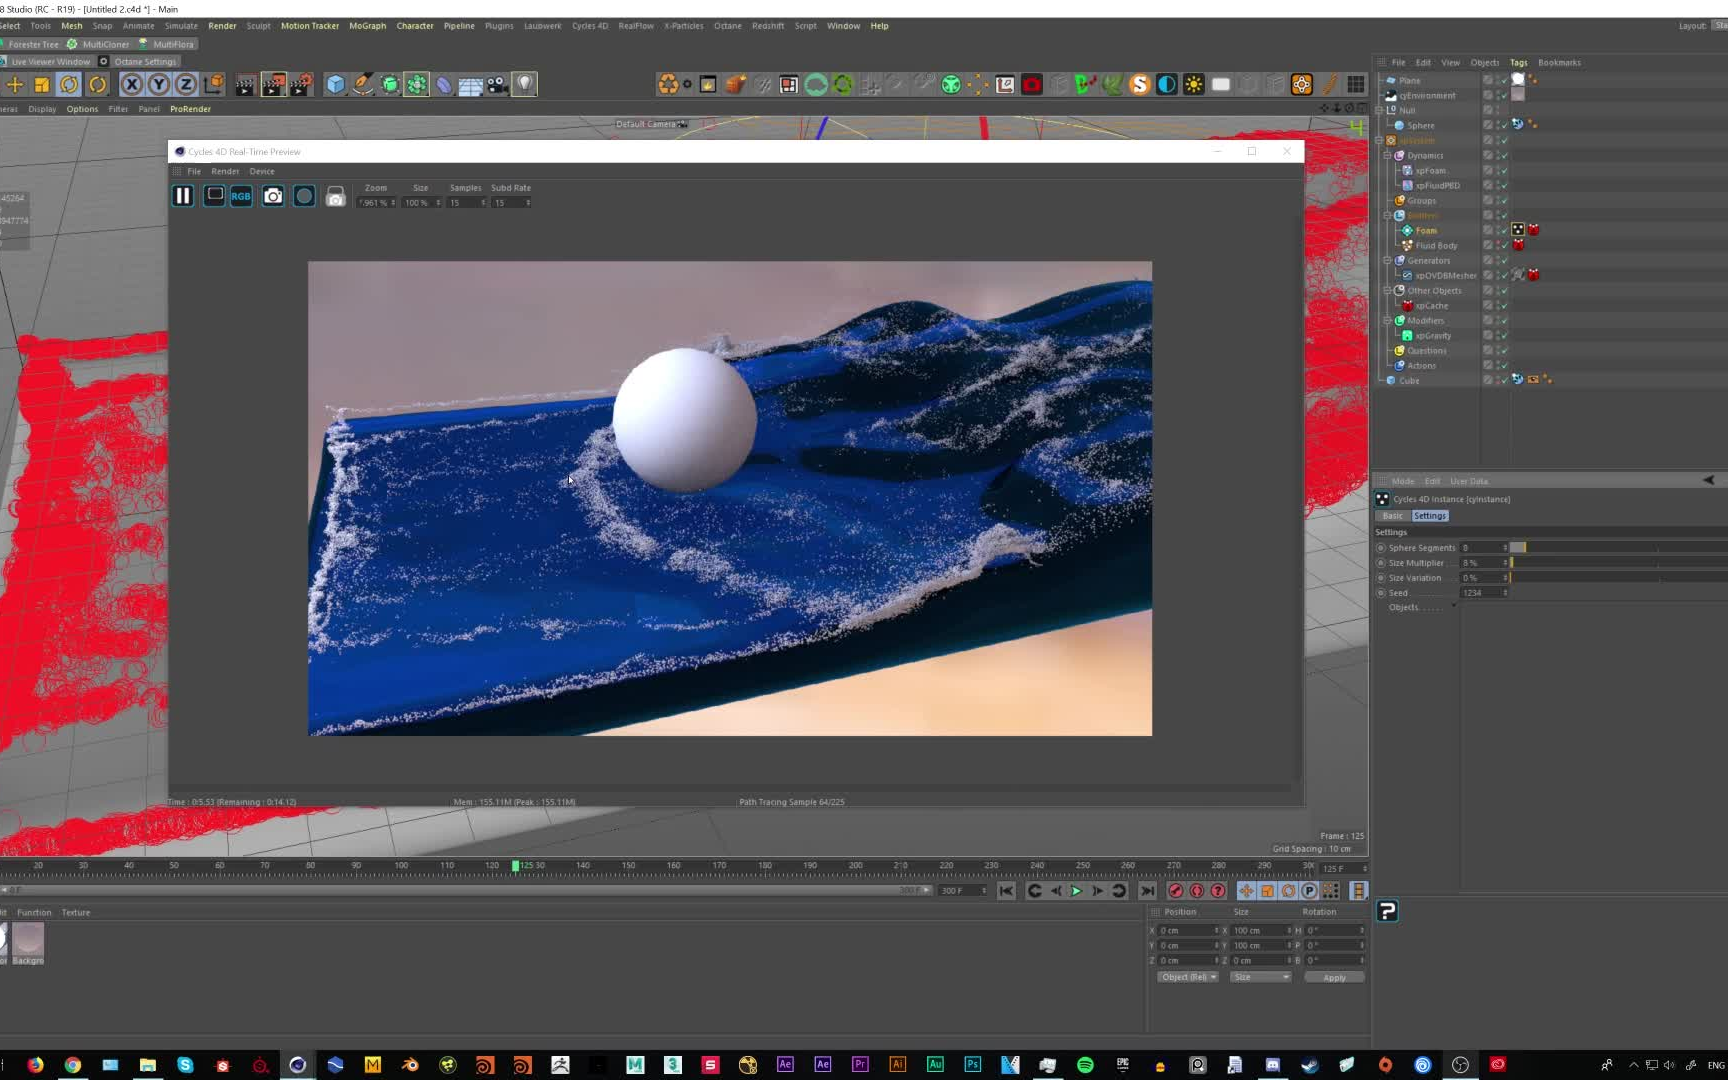Toggle the green enable checkmark on Fluid Body
The width and height of the screenshot is (1728, 1080).
click(x=1504, y=245)
